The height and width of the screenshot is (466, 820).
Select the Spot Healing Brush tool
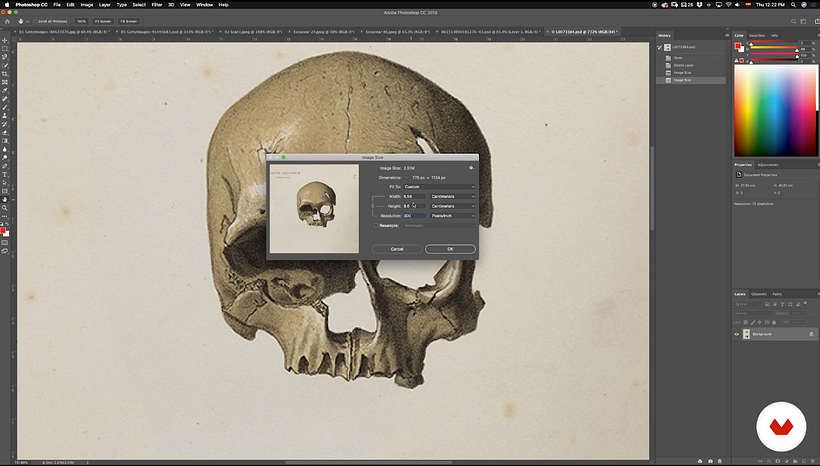coord(5,98)
